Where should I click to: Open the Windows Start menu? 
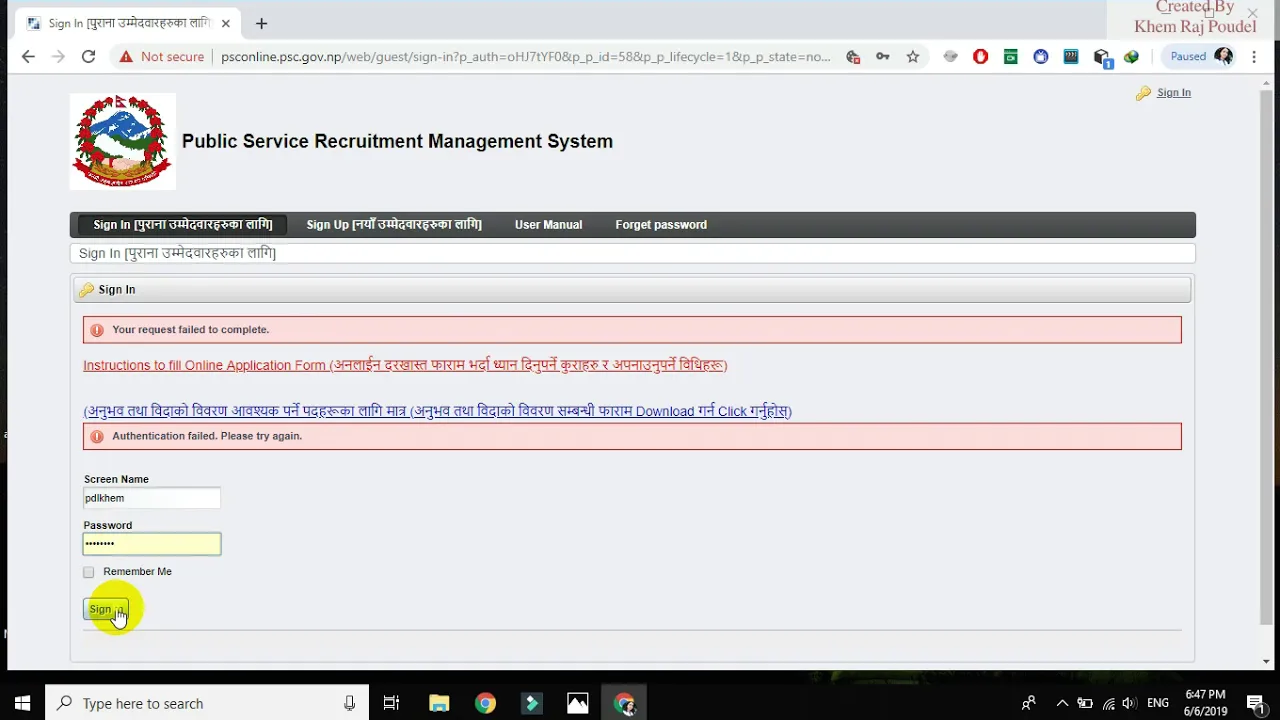[22, 703]
